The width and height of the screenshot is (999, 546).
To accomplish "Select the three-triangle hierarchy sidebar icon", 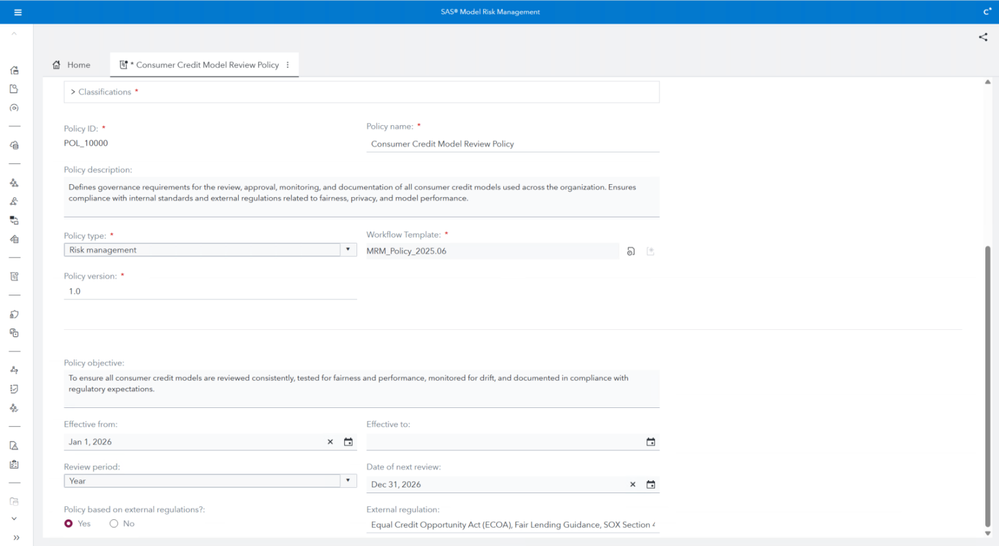I will 14,183.
